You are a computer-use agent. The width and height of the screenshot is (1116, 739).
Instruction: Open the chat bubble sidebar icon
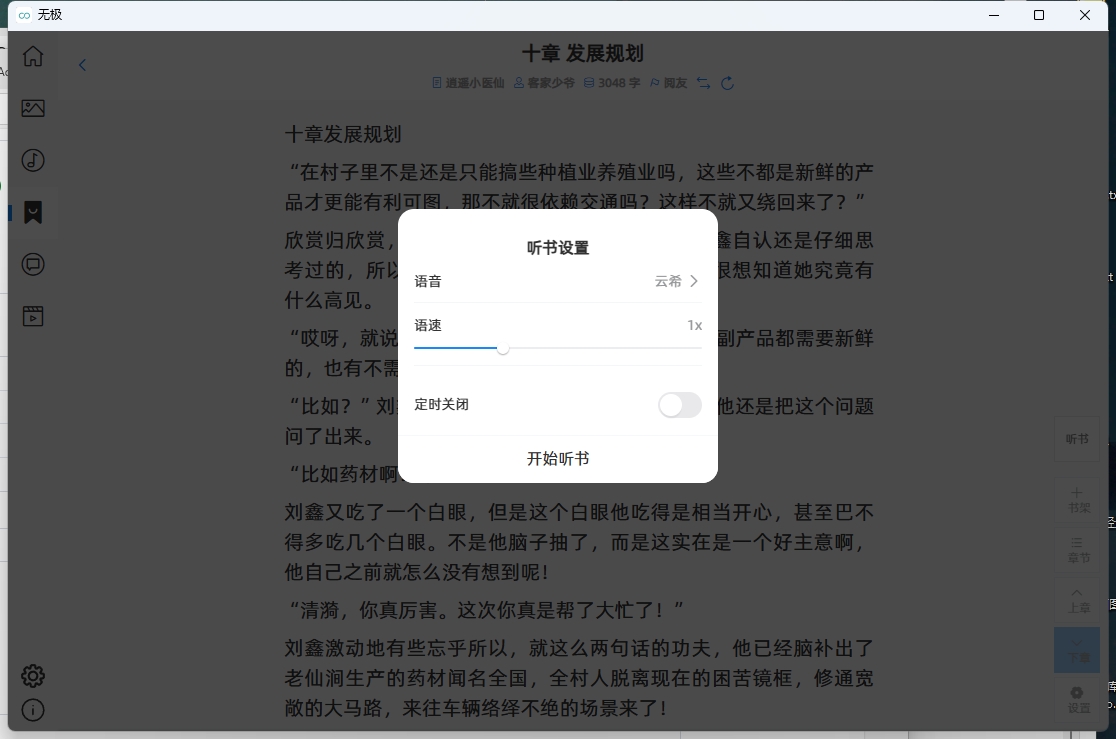tap(33, 264)
